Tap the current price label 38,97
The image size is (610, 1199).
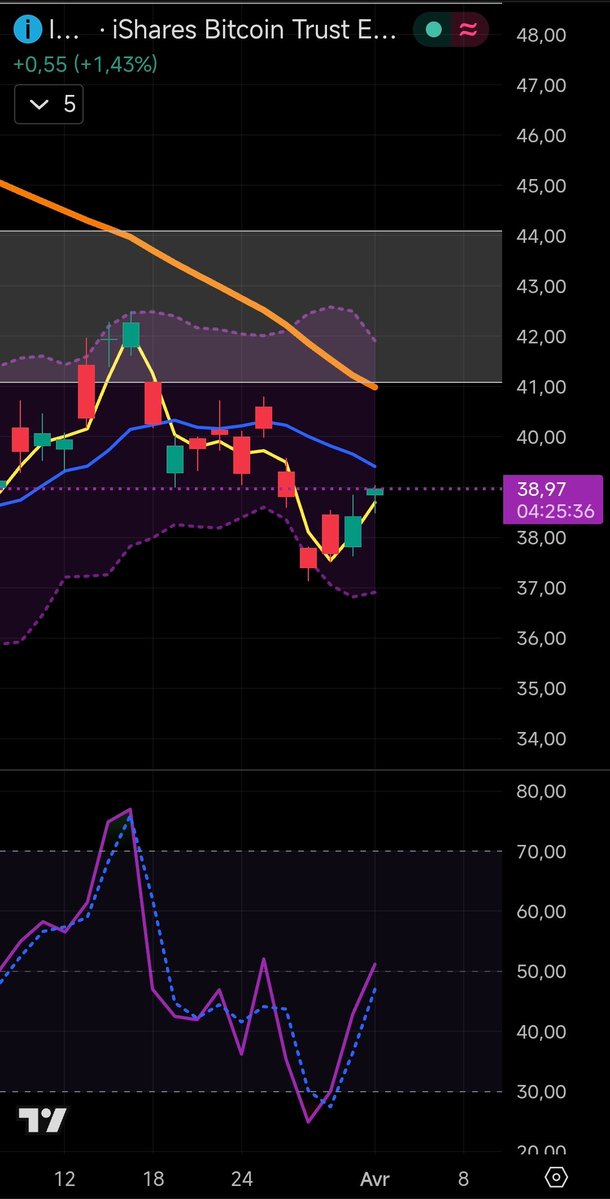pyautogui.click(x=540, y=489)
